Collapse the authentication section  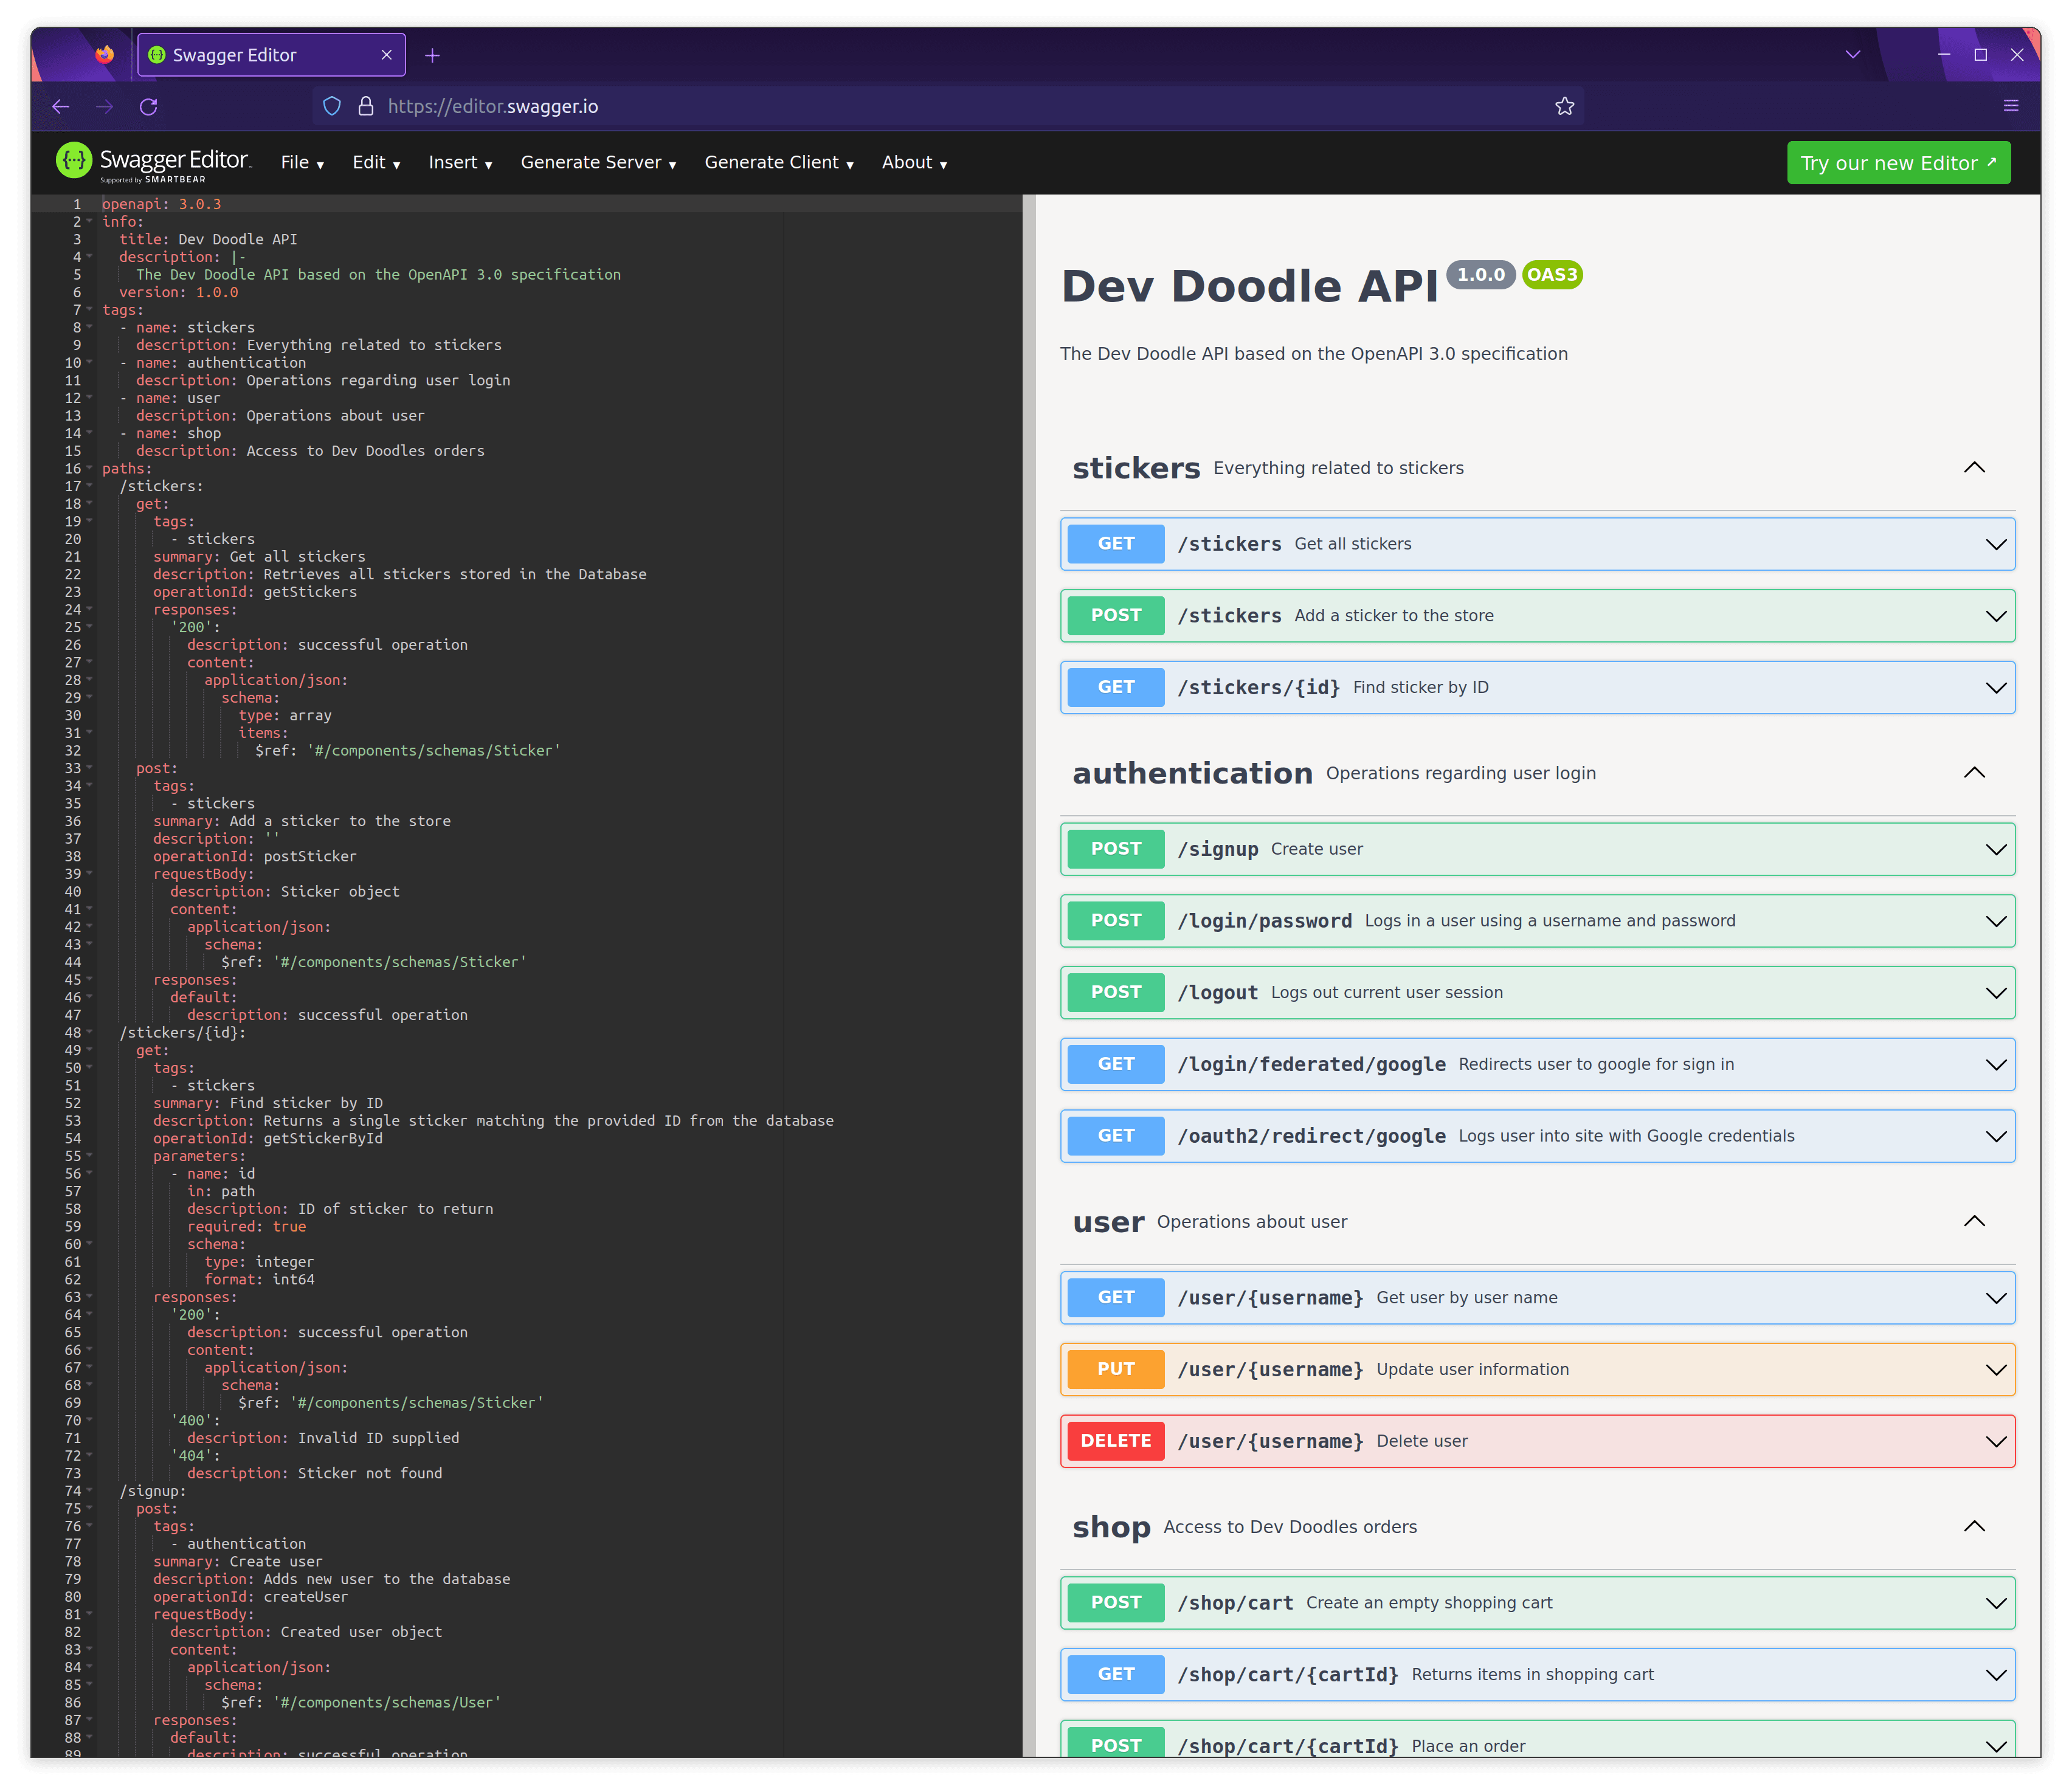pos(1974,772)
